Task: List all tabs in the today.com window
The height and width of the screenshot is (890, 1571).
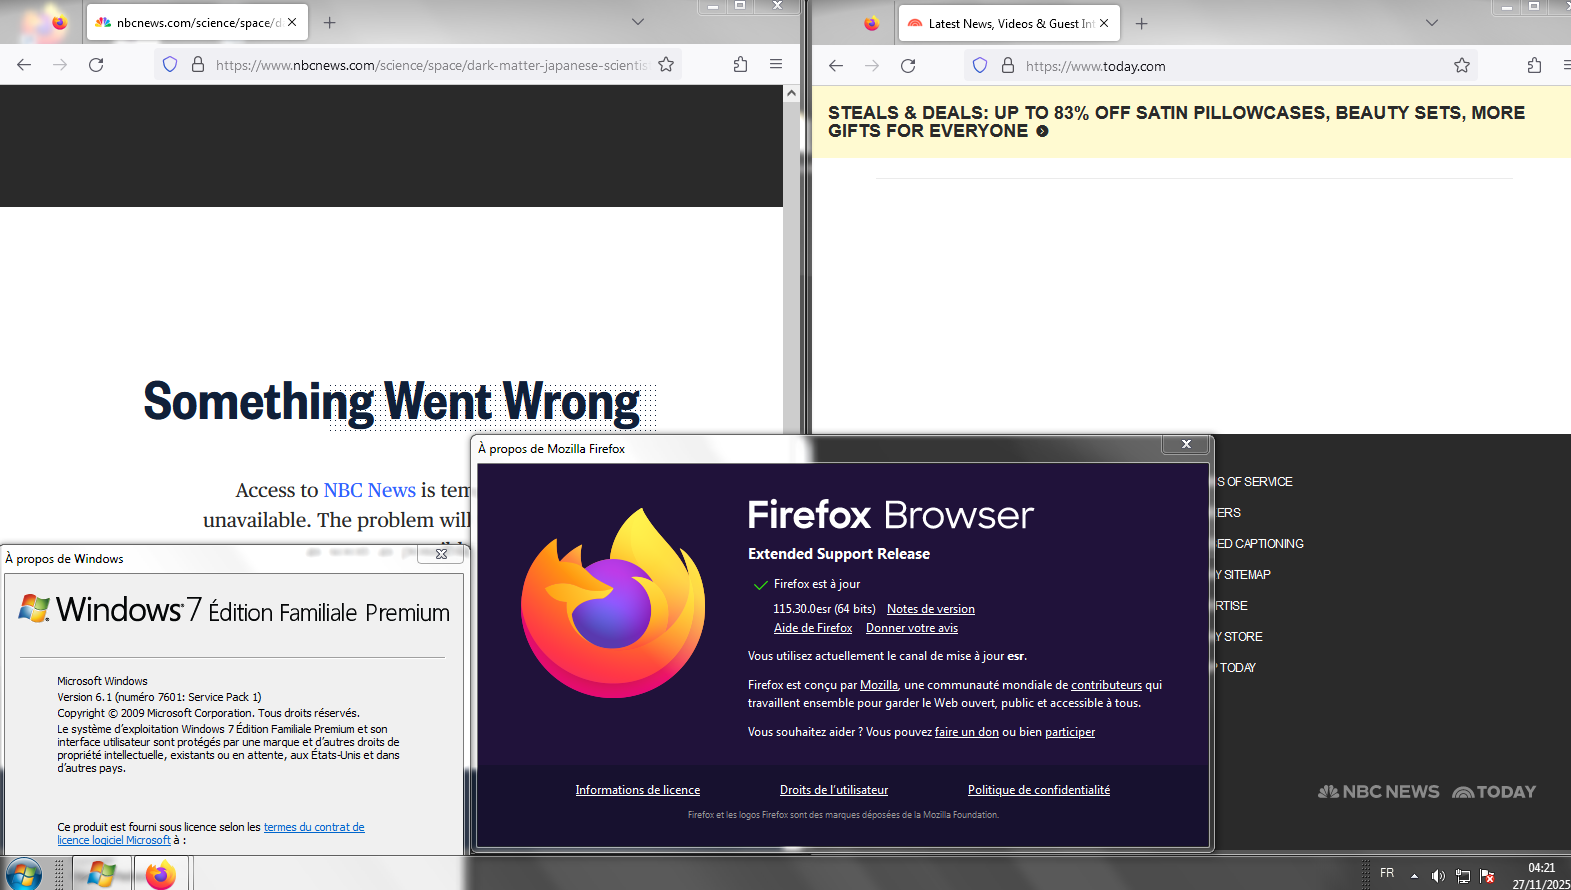Action: 1432,22
